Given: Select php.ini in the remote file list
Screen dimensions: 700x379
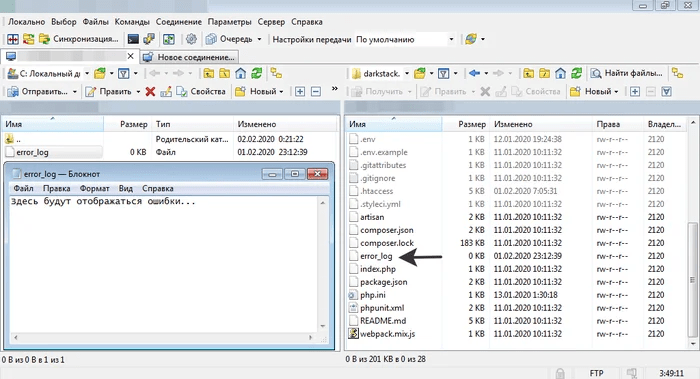Looking at the screenshot, I should 373,295.
